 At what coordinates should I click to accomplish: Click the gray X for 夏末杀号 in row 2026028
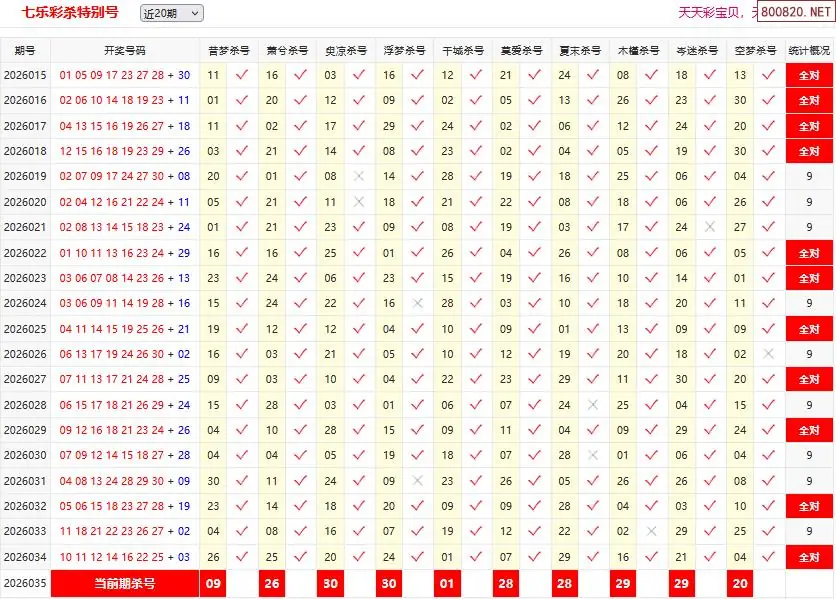pyautogui.click(x=593, y=405)
